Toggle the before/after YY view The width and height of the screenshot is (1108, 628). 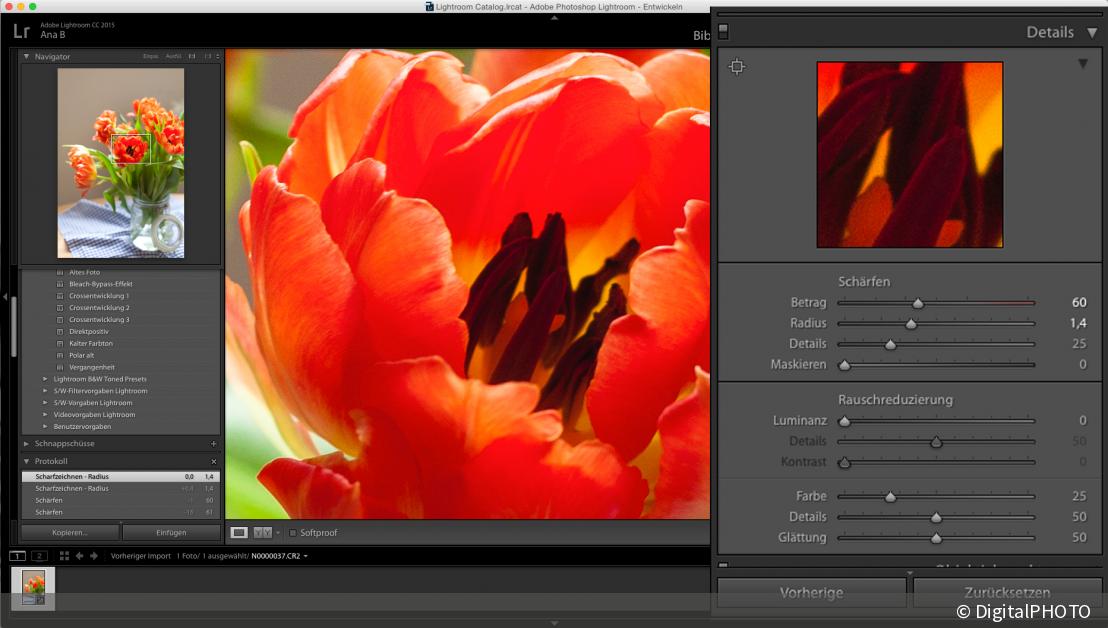pyautogui.click(x=262, y=533)
